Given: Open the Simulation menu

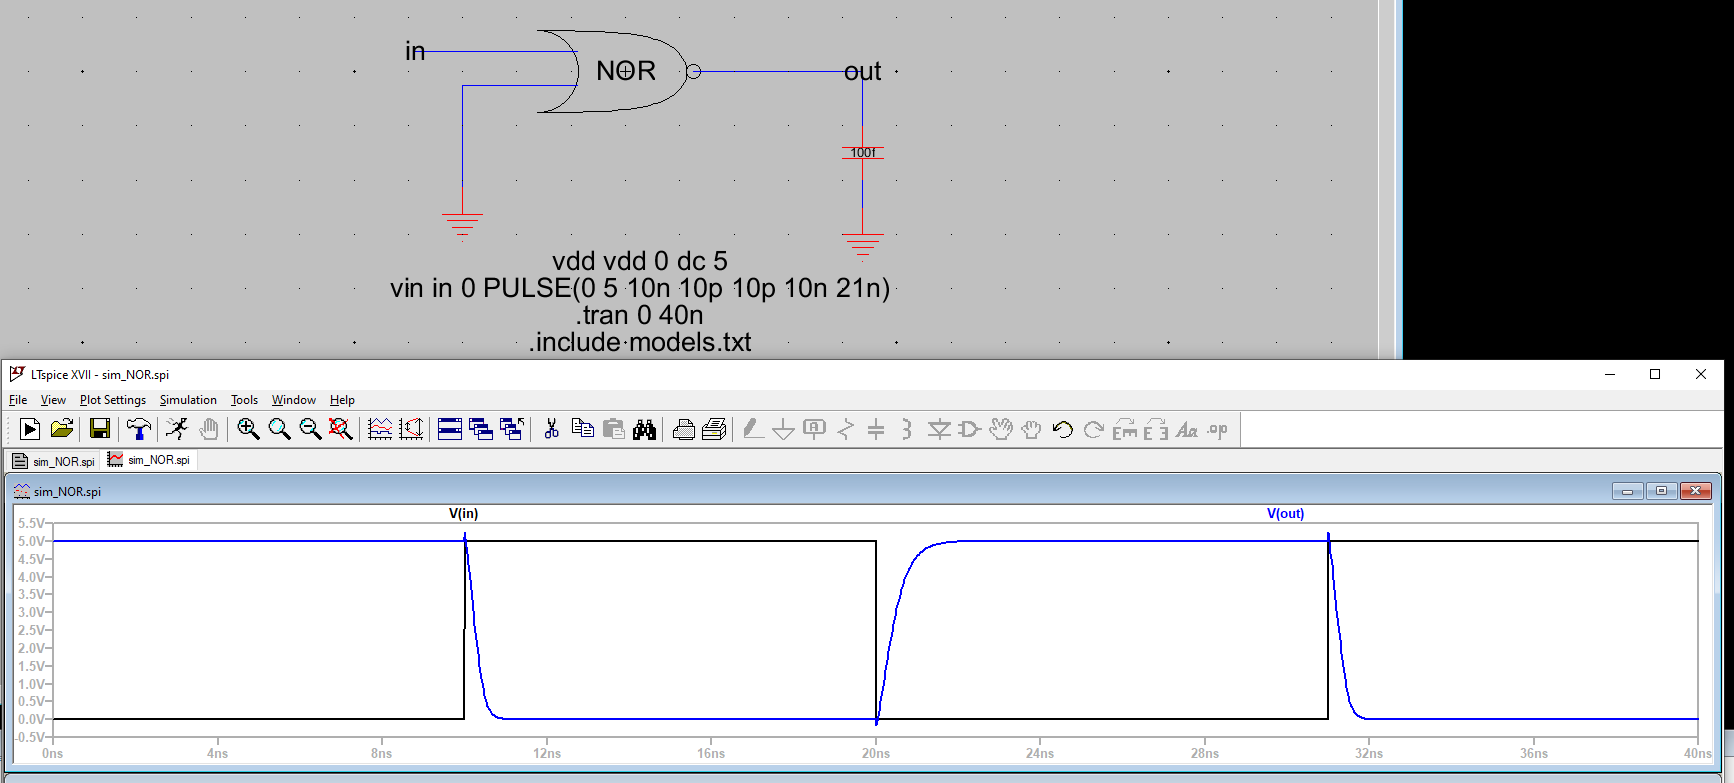Looking at the screenshot, I should coord(188,399).
